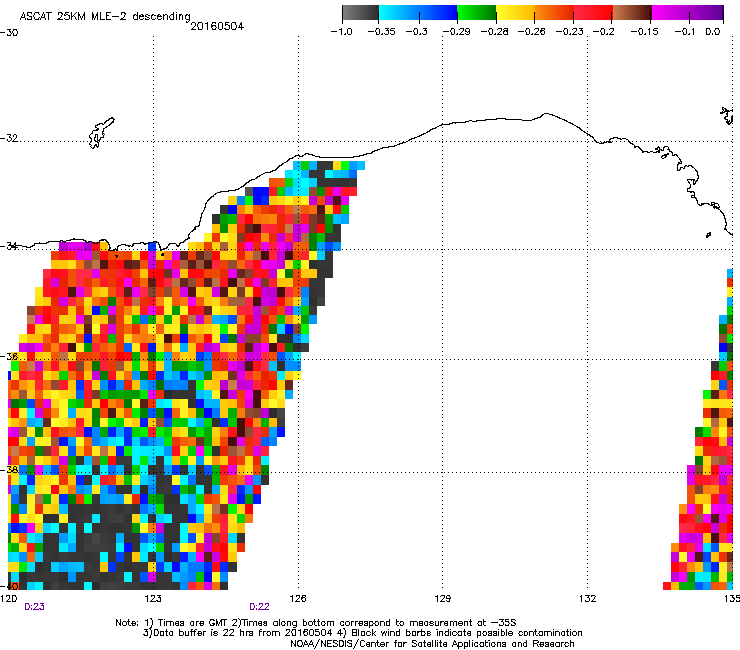Click the -0.26 color scale label
740x650 pixels.
pos(531,32)
